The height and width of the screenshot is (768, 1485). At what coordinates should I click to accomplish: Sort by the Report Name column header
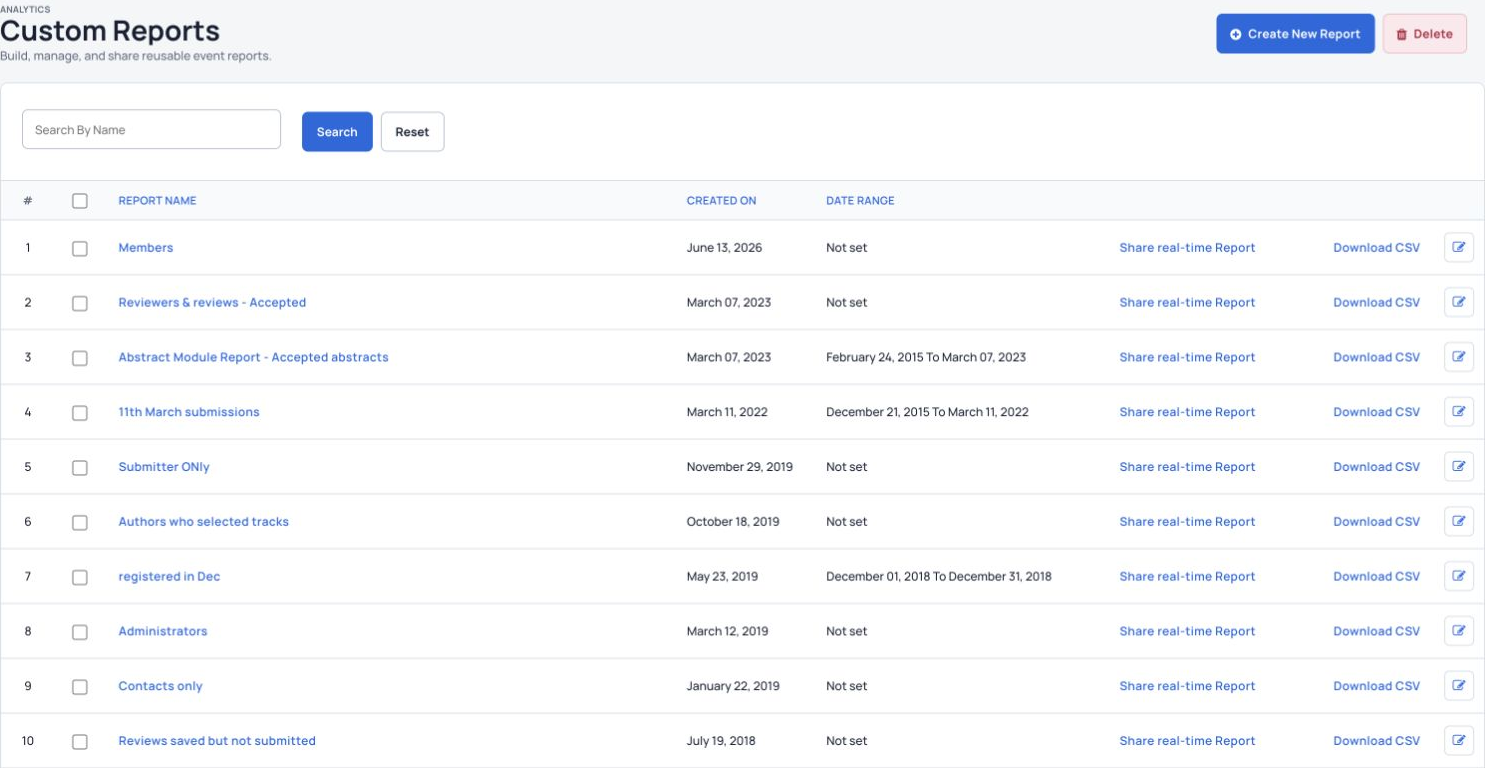[x=157, y=201]
